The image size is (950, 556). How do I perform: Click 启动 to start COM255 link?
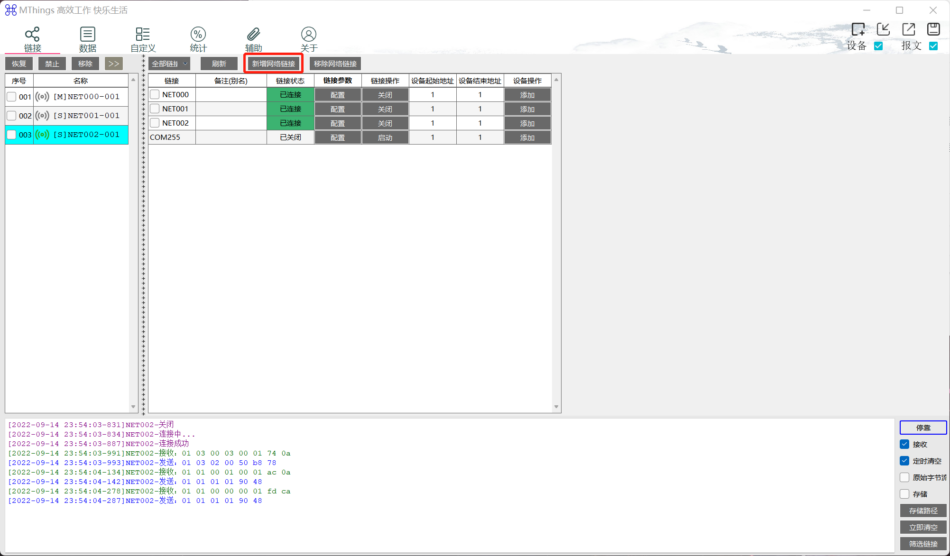coord(385,137)
